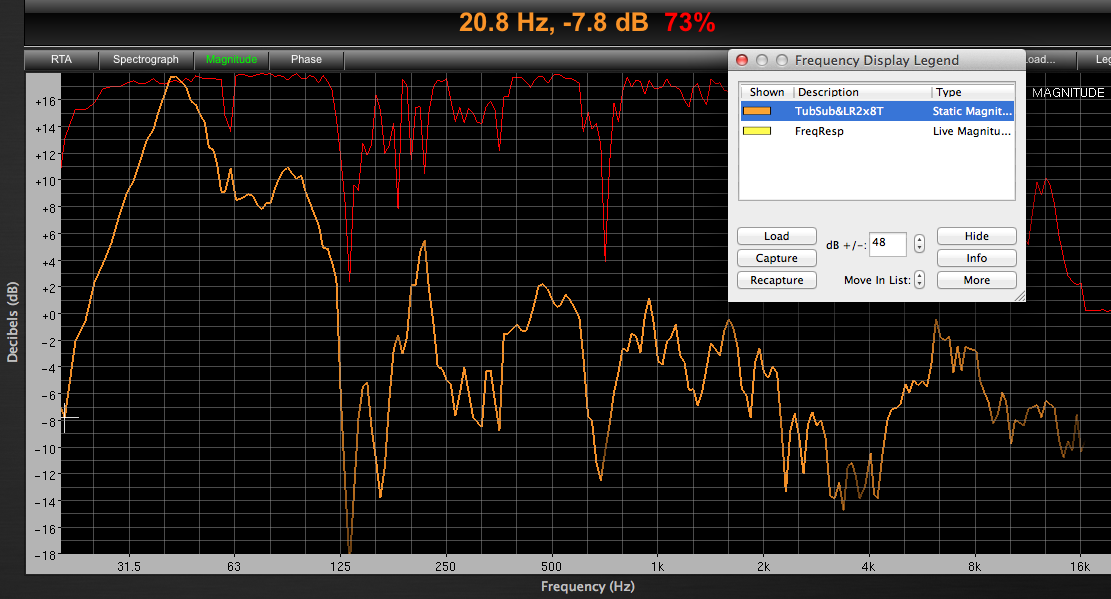Click the dB +/- input field
This screenshot has width=1111, height=599.
click(x=888, y=244)
